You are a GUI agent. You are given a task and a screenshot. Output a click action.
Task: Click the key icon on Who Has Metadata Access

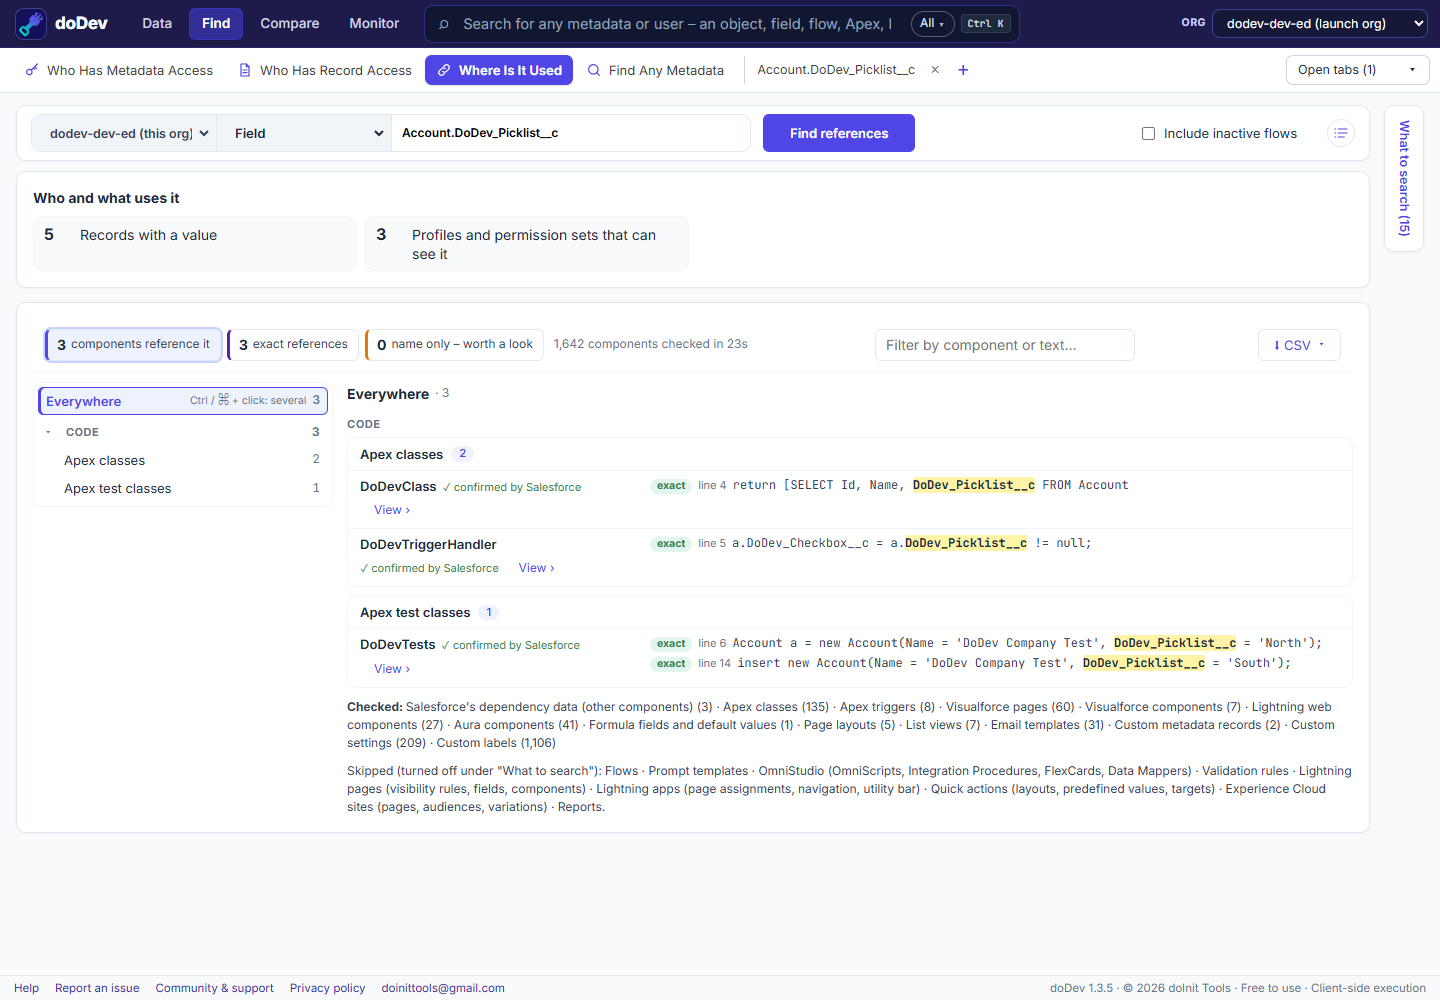click(x=32, y=70)
